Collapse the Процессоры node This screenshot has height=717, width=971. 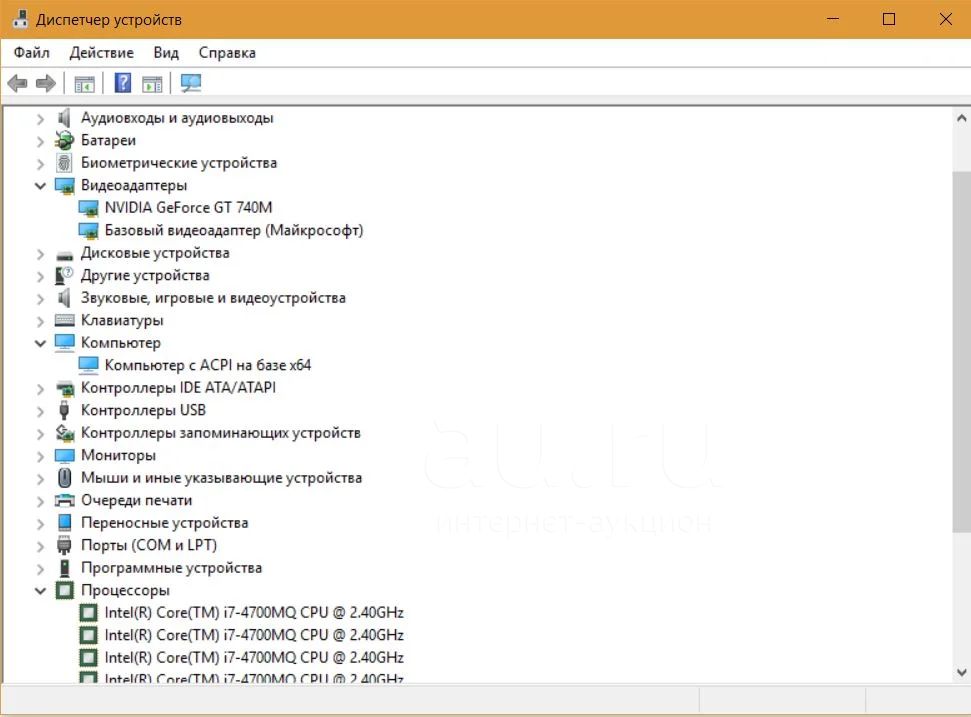pos(40,591)
